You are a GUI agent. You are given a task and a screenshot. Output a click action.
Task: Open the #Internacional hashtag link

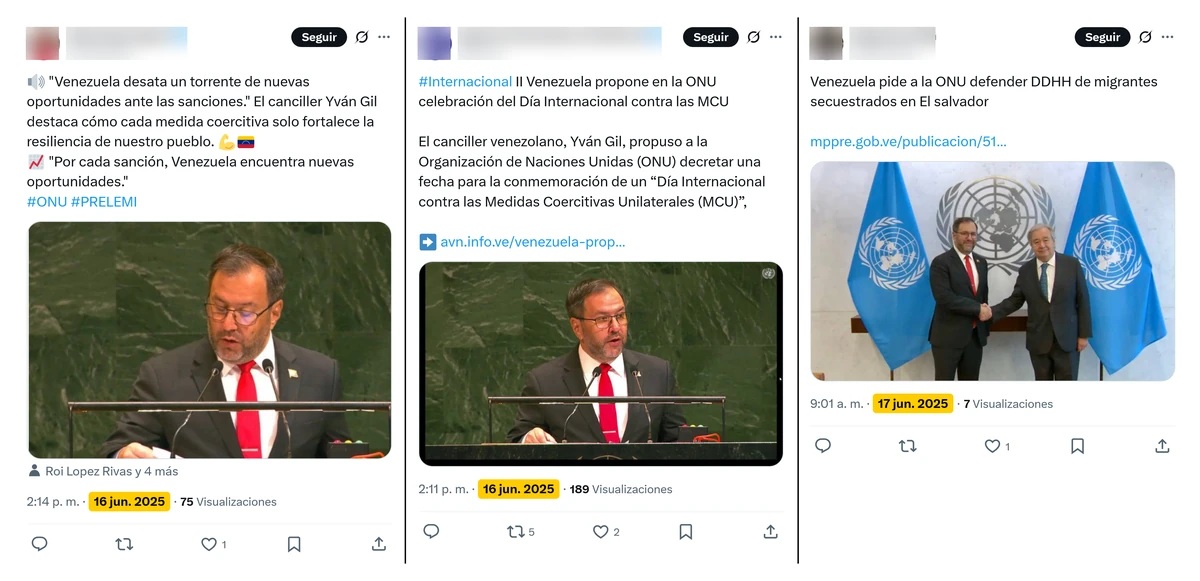click(465, 81)
